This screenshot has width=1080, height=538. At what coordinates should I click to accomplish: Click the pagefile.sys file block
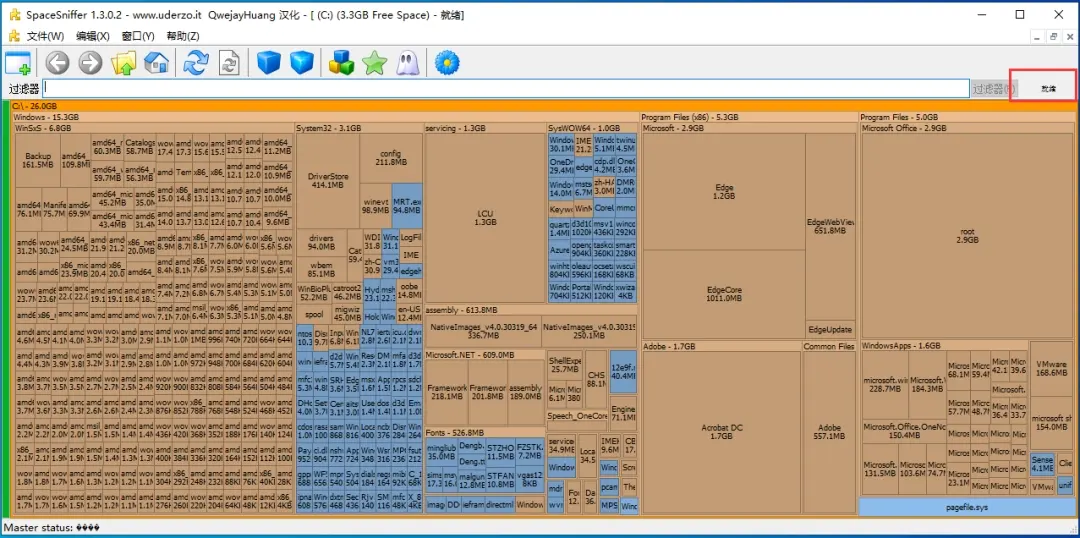(966, 507)
